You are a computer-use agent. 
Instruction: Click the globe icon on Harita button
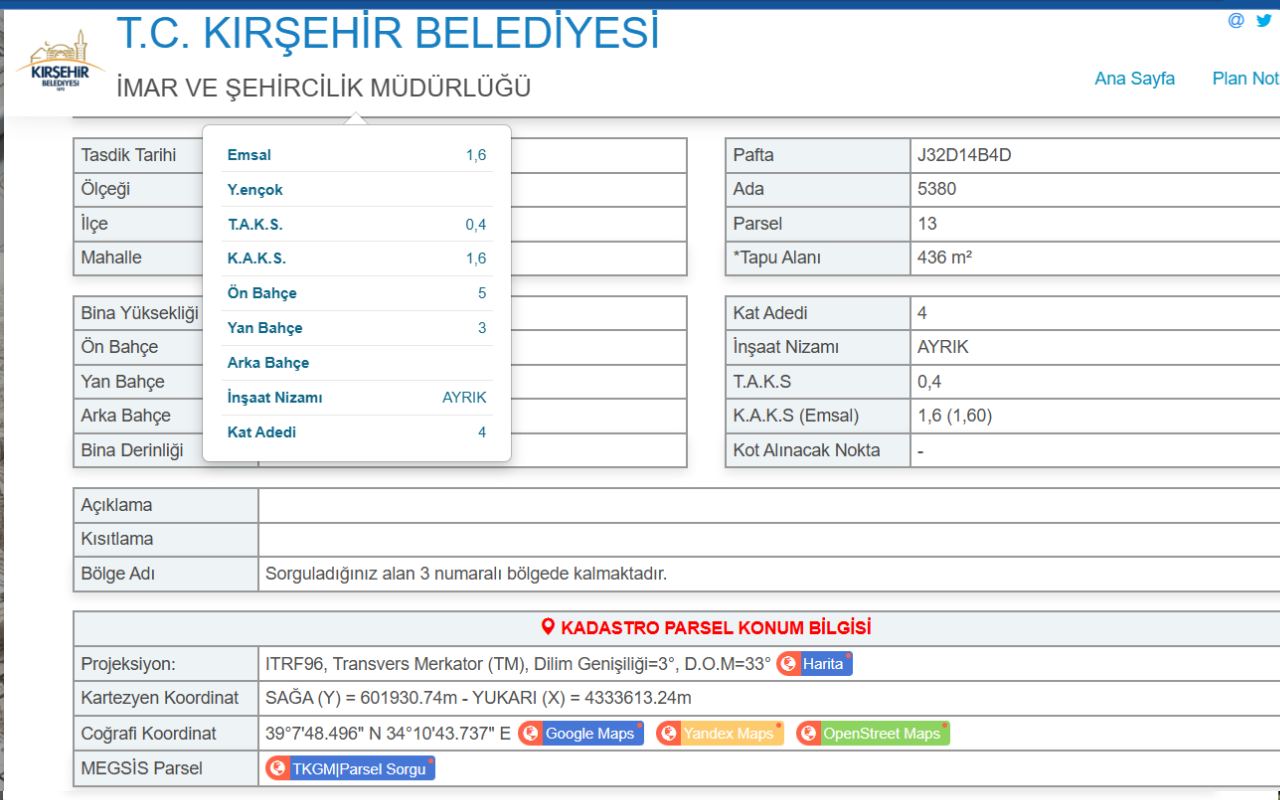click(x=789, y=664)
